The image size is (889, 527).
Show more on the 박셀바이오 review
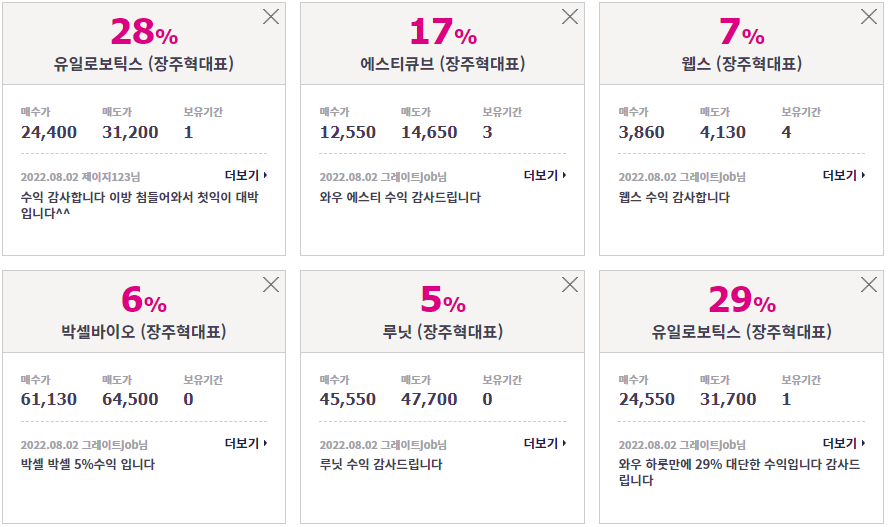246,443
